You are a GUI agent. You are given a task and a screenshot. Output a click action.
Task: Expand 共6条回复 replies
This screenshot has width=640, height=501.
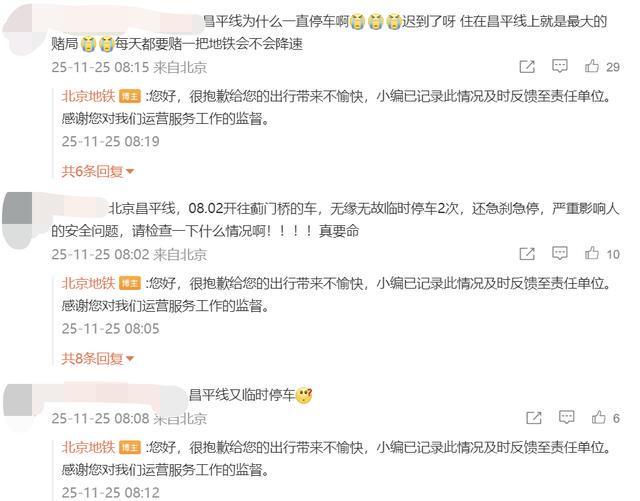(x=98, y=171)
